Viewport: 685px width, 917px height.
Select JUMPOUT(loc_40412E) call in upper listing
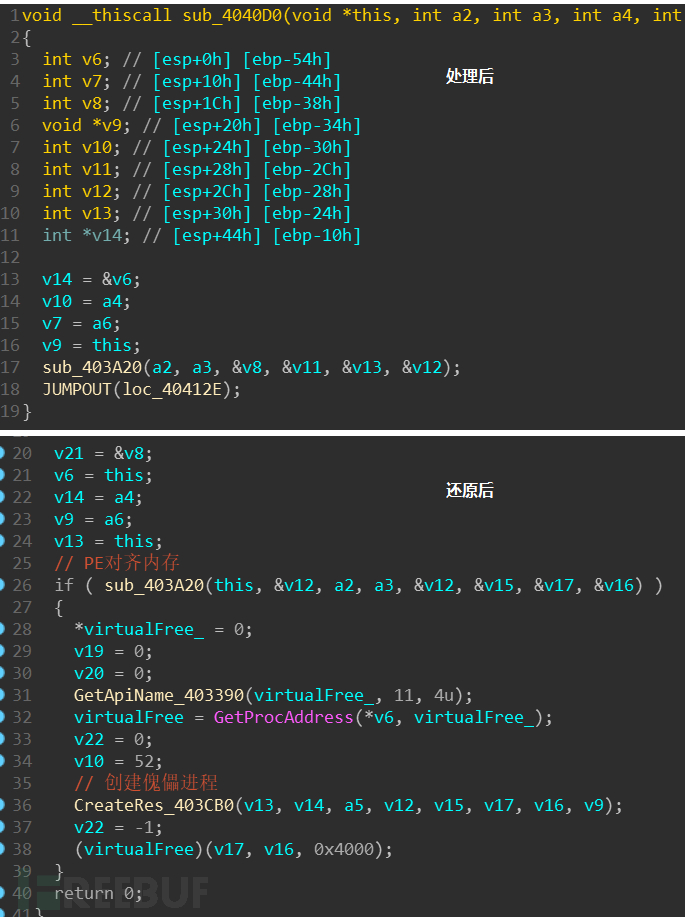tap(141, 389)
